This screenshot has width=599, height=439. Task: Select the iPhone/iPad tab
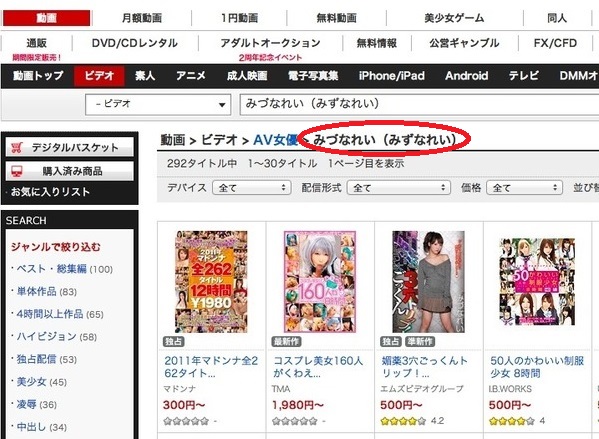coord(392,76)
